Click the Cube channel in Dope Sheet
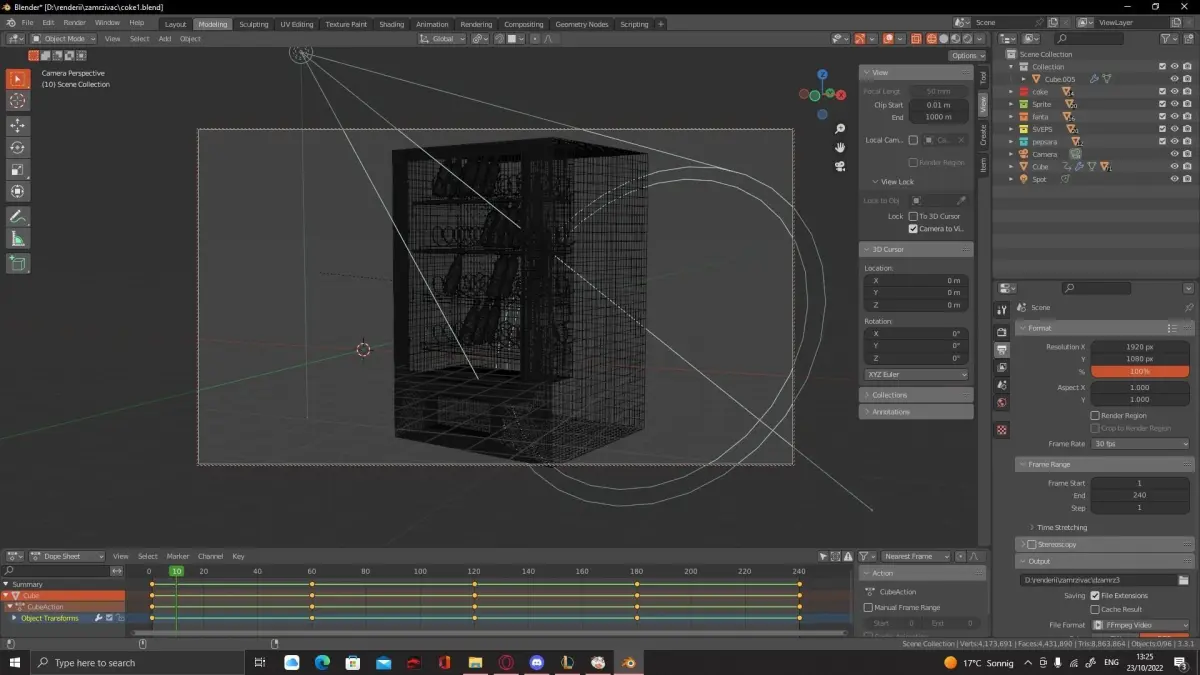Screen dimensions: 1200x675 pos(62,595)
